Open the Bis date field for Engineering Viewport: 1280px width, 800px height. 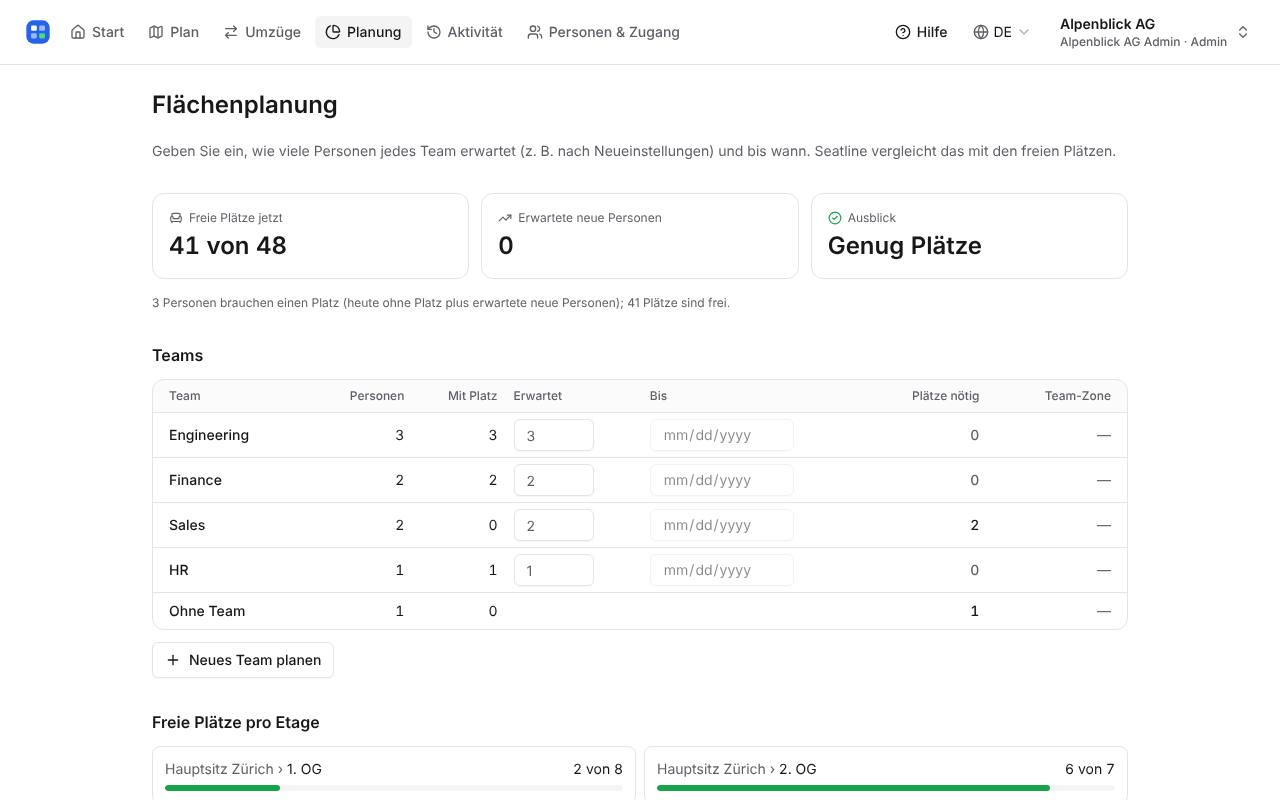click(x=722, y=435)
